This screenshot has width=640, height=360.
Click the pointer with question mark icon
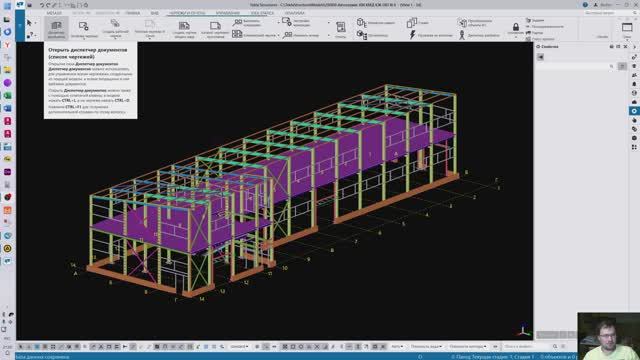(x=30, y=36)
